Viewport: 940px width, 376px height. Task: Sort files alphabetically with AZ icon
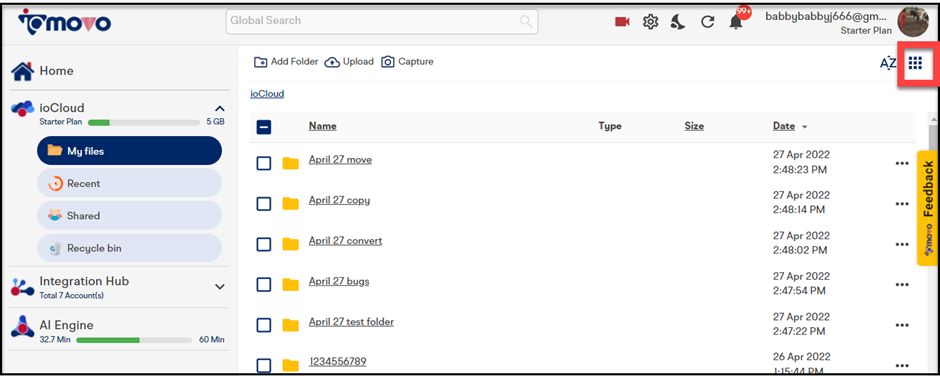coord(888,63)
